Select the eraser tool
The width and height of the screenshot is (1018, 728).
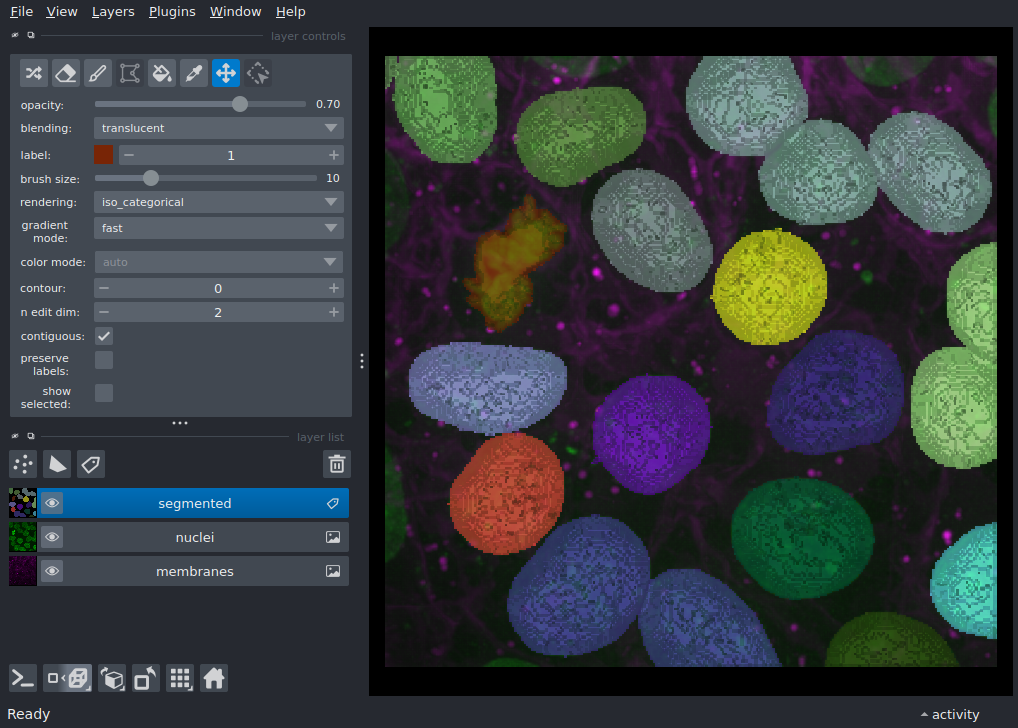(66, 72)
